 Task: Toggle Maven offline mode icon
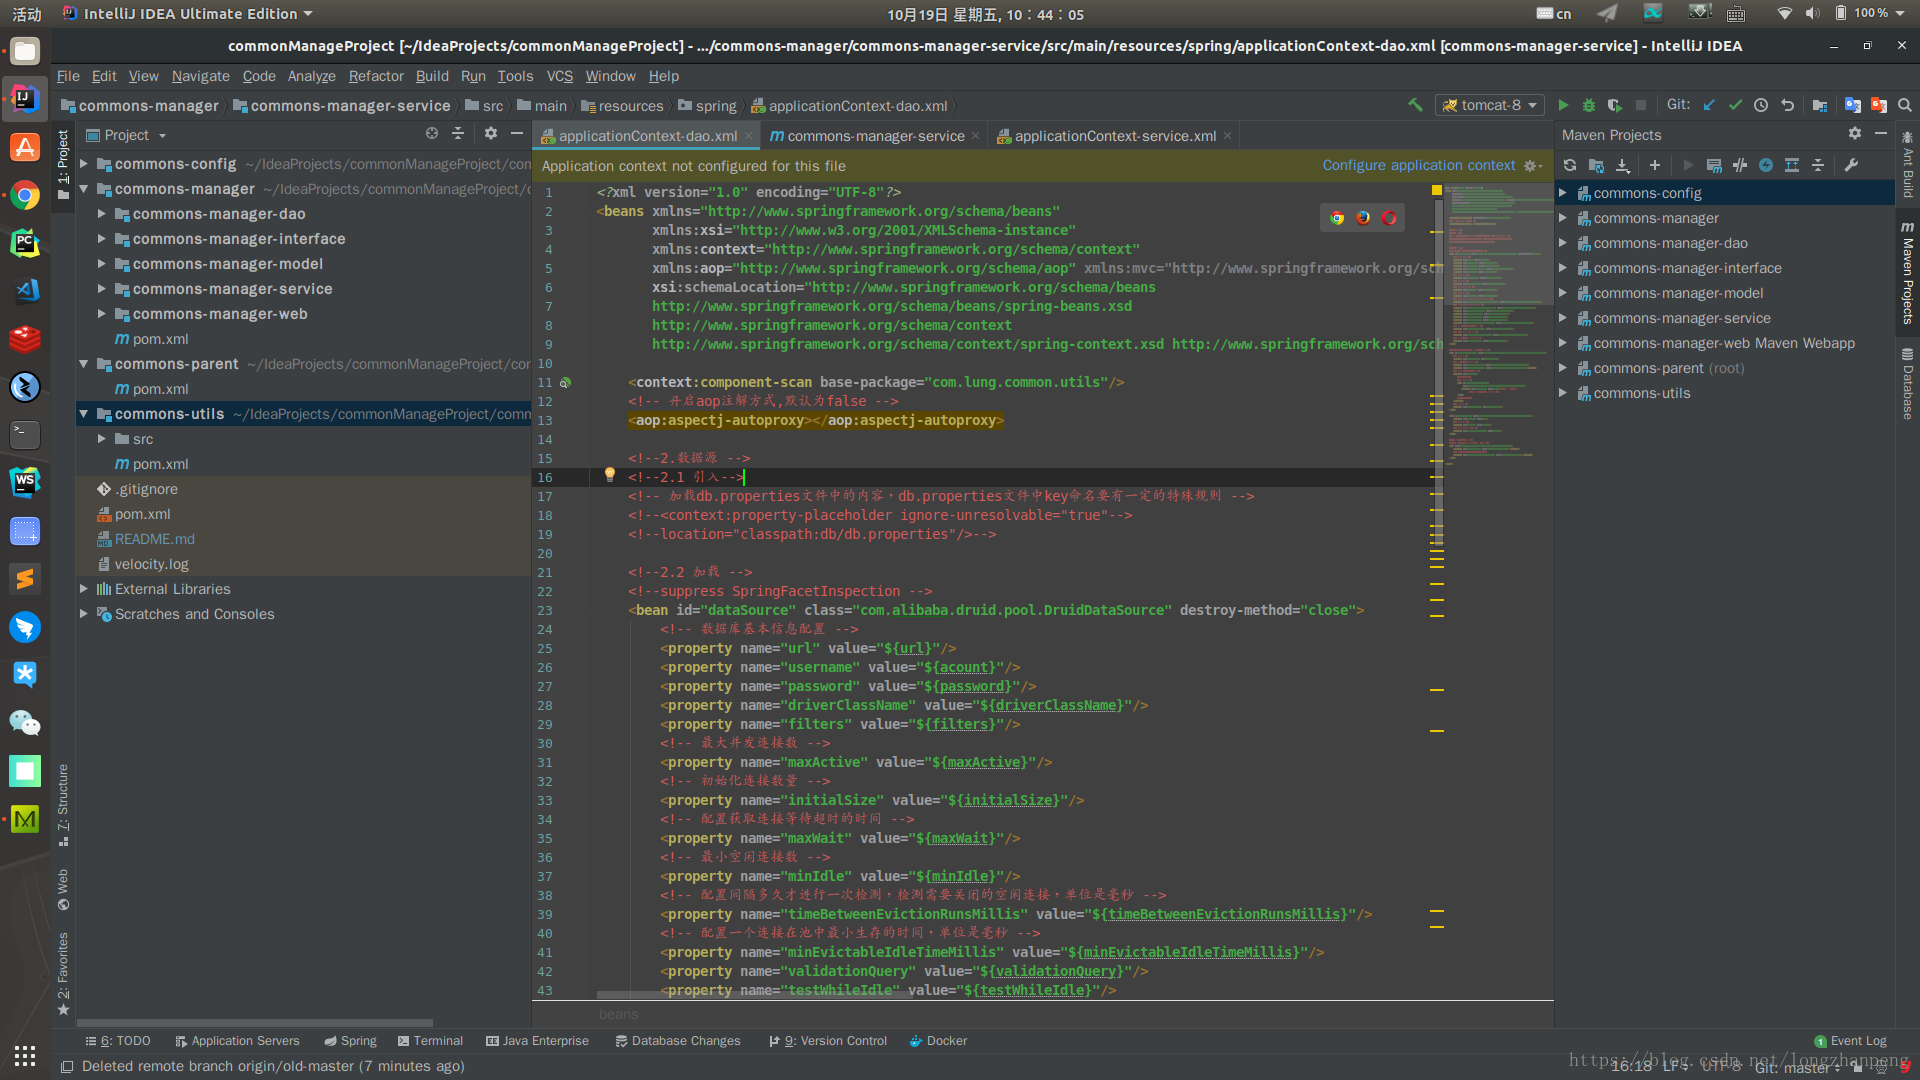coord(1740,165)
